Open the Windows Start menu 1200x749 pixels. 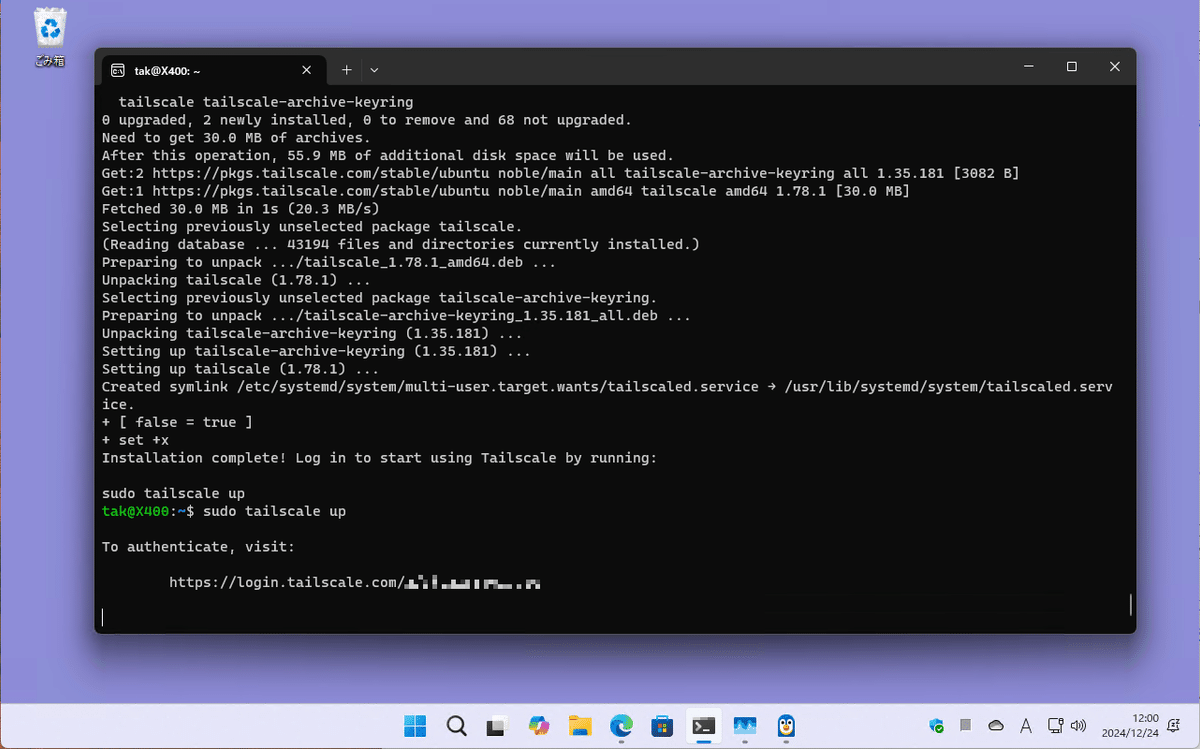(414, 726)
